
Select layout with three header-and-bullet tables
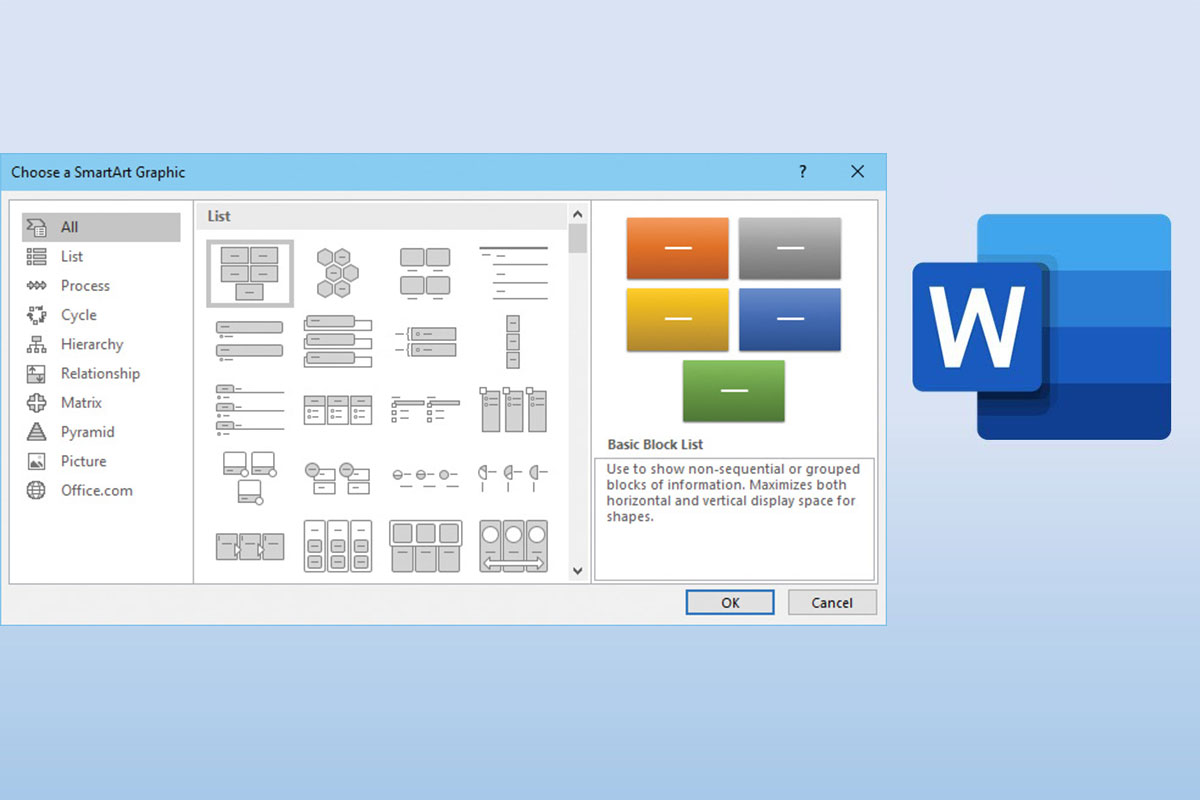[338, 409]
